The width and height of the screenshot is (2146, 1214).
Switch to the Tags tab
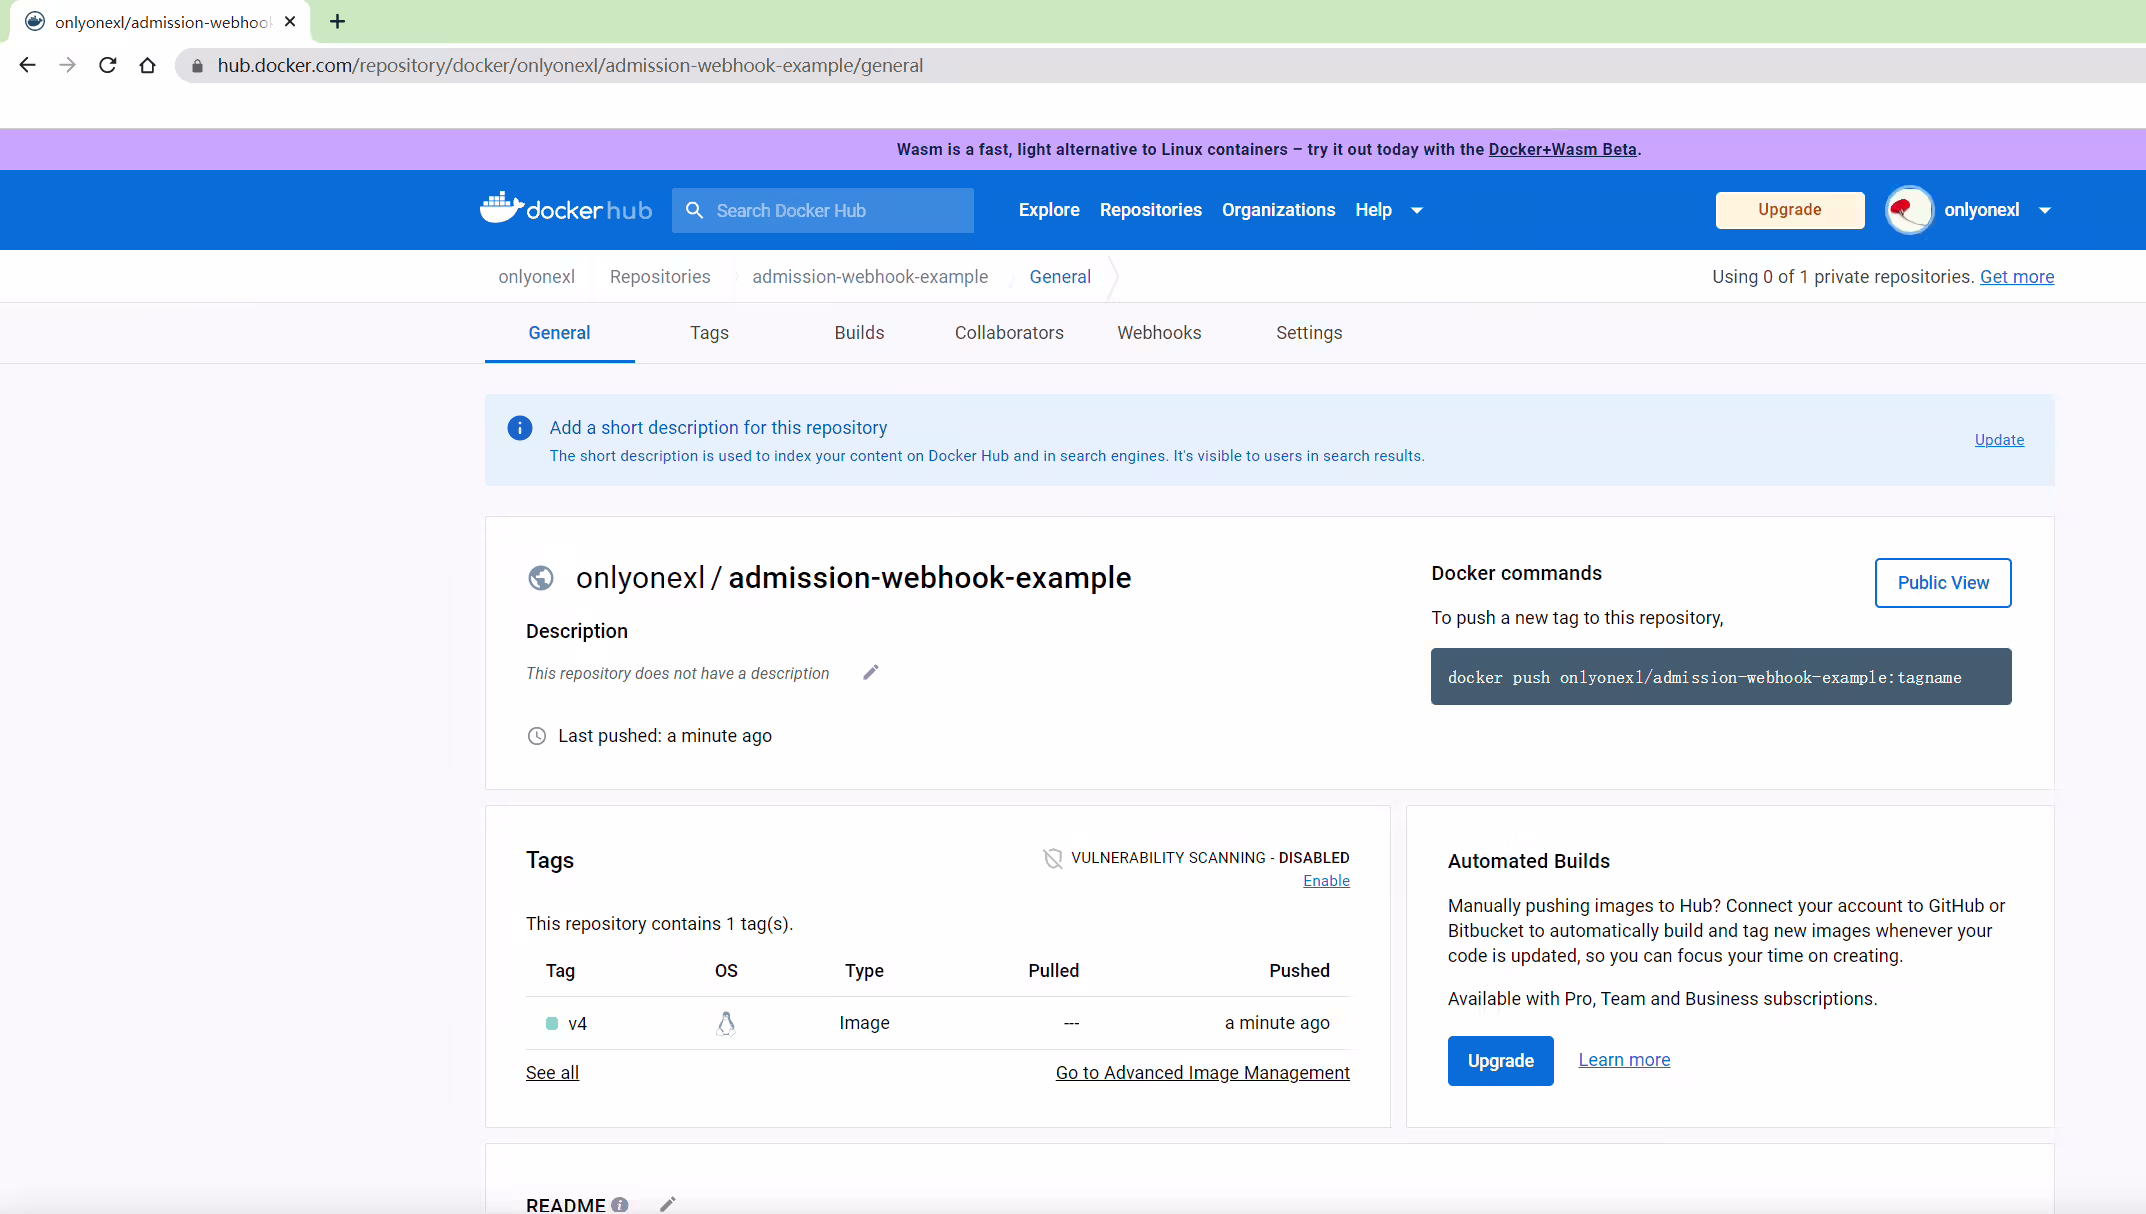pos(709,333)
